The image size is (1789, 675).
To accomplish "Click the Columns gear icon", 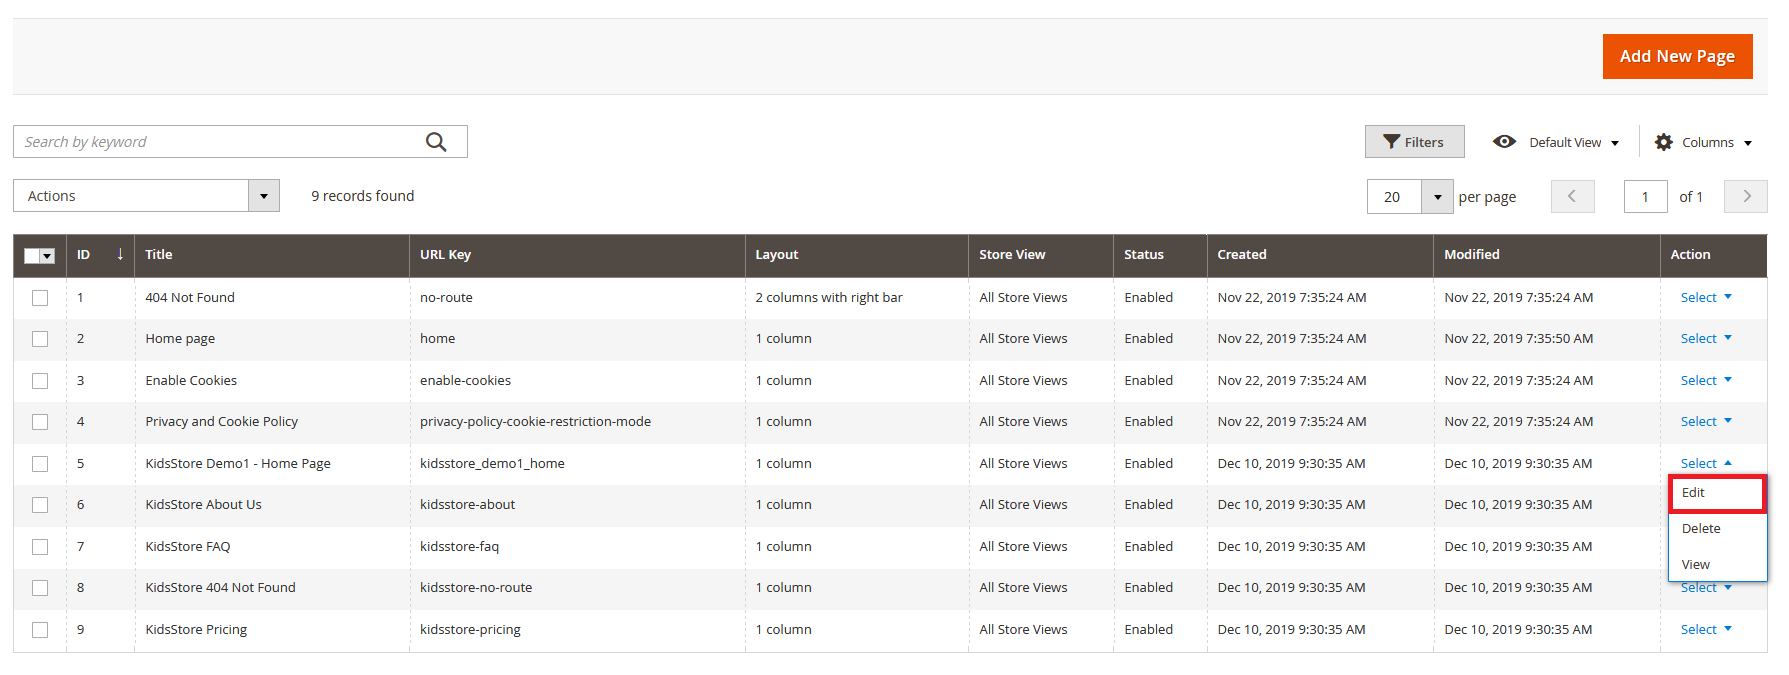I will (x=1663, y=142).
